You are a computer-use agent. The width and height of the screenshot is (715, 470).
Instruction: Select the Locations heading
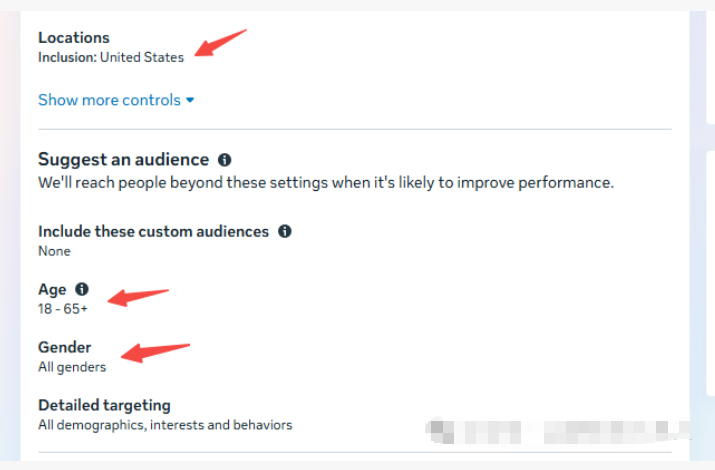(x=74, y=38)
